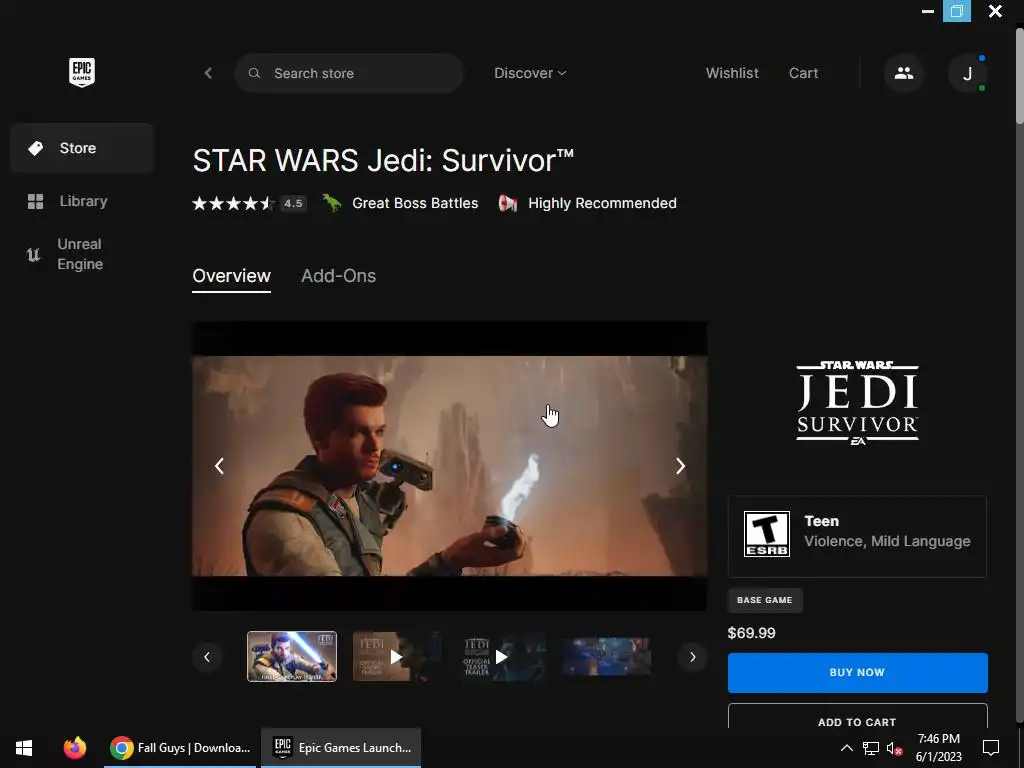Click the Unreal Engine logo icon
The height and width of the screenshot is (768, 1024).
pyautogui.click(x=33, y=254)
